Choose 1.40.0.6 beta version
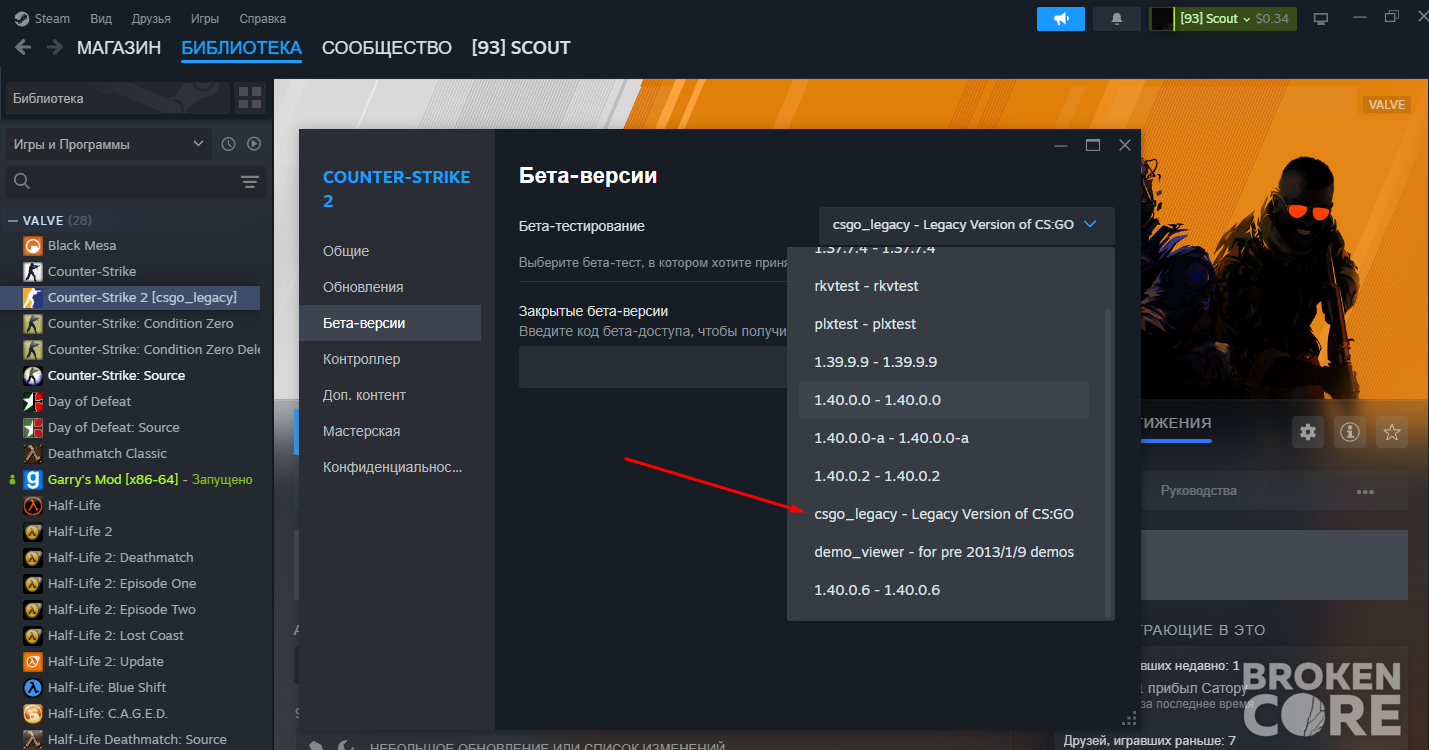This screenshot has height=750, width=1429. point(943,590)
